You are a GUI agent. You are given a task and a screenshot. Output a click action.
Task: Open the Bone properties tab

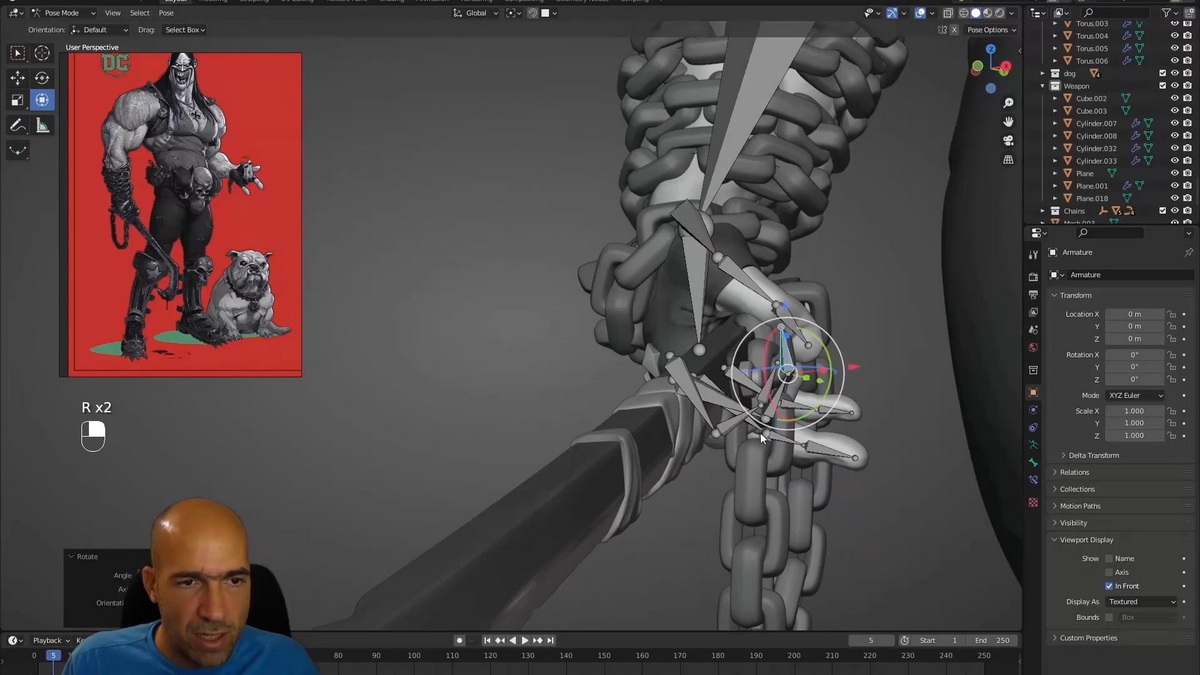tap(1033, 462)
